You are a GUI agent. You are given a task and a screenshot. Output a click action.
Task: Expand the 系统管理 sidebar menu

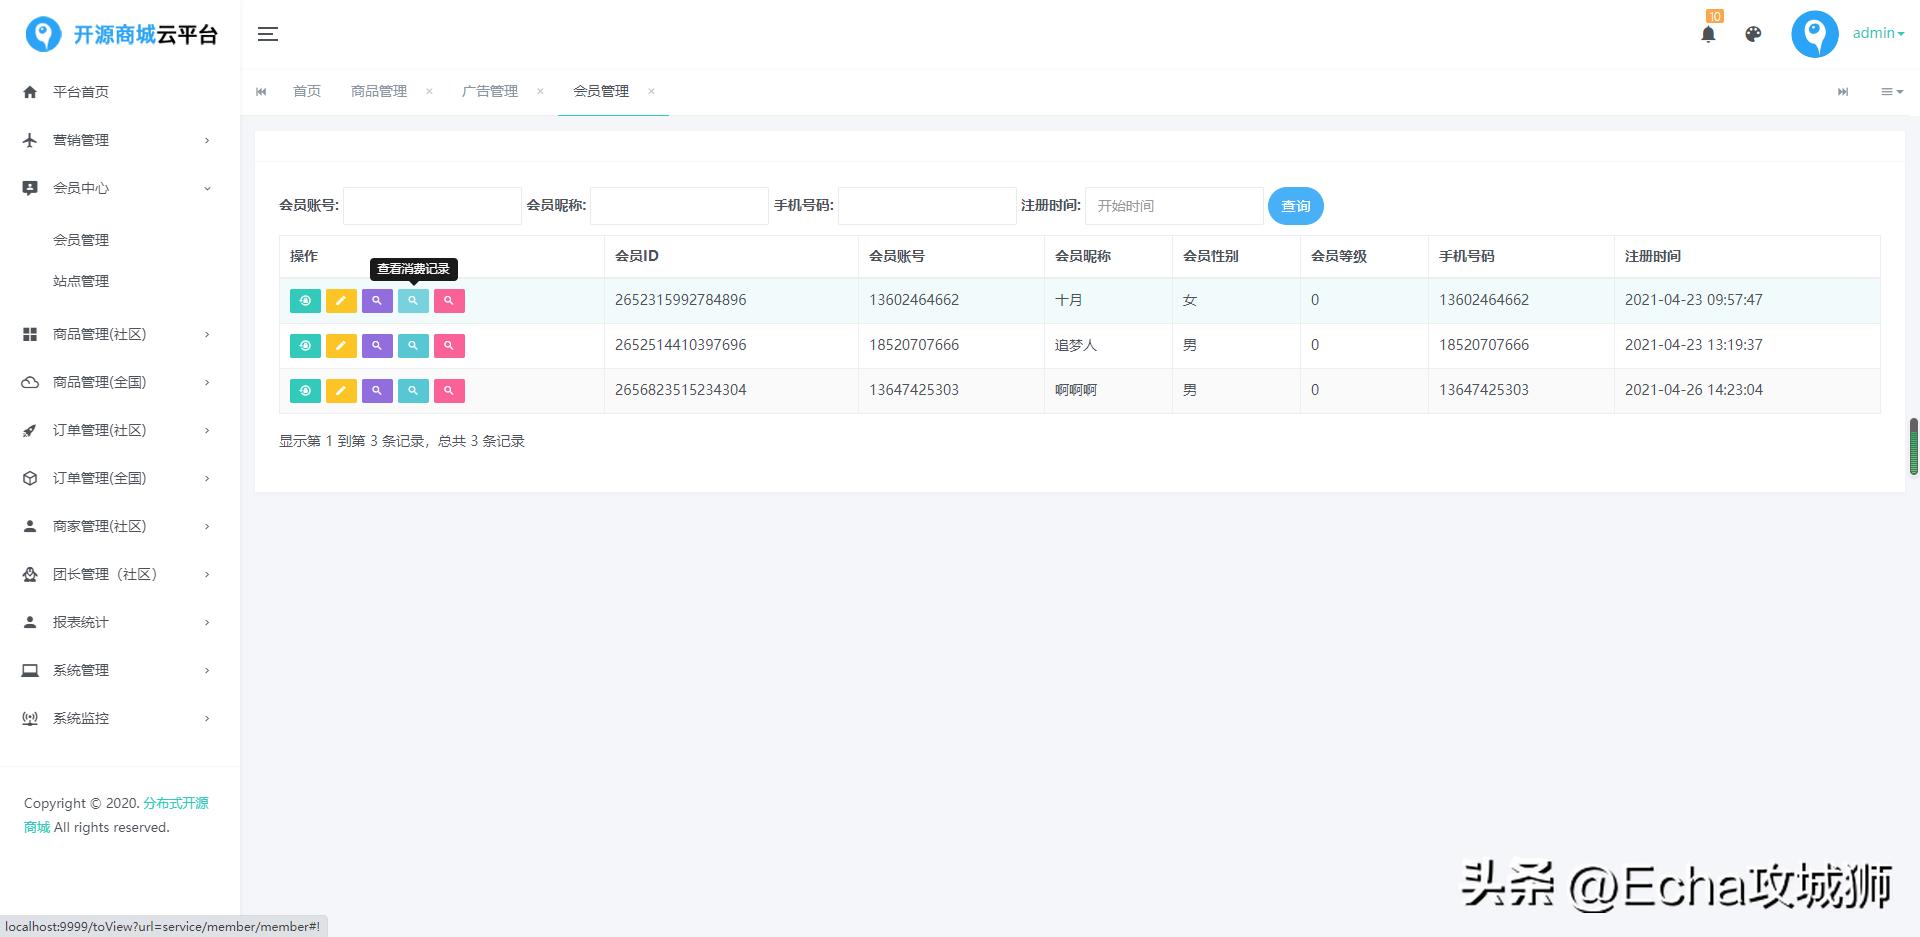tap(81, 669)
